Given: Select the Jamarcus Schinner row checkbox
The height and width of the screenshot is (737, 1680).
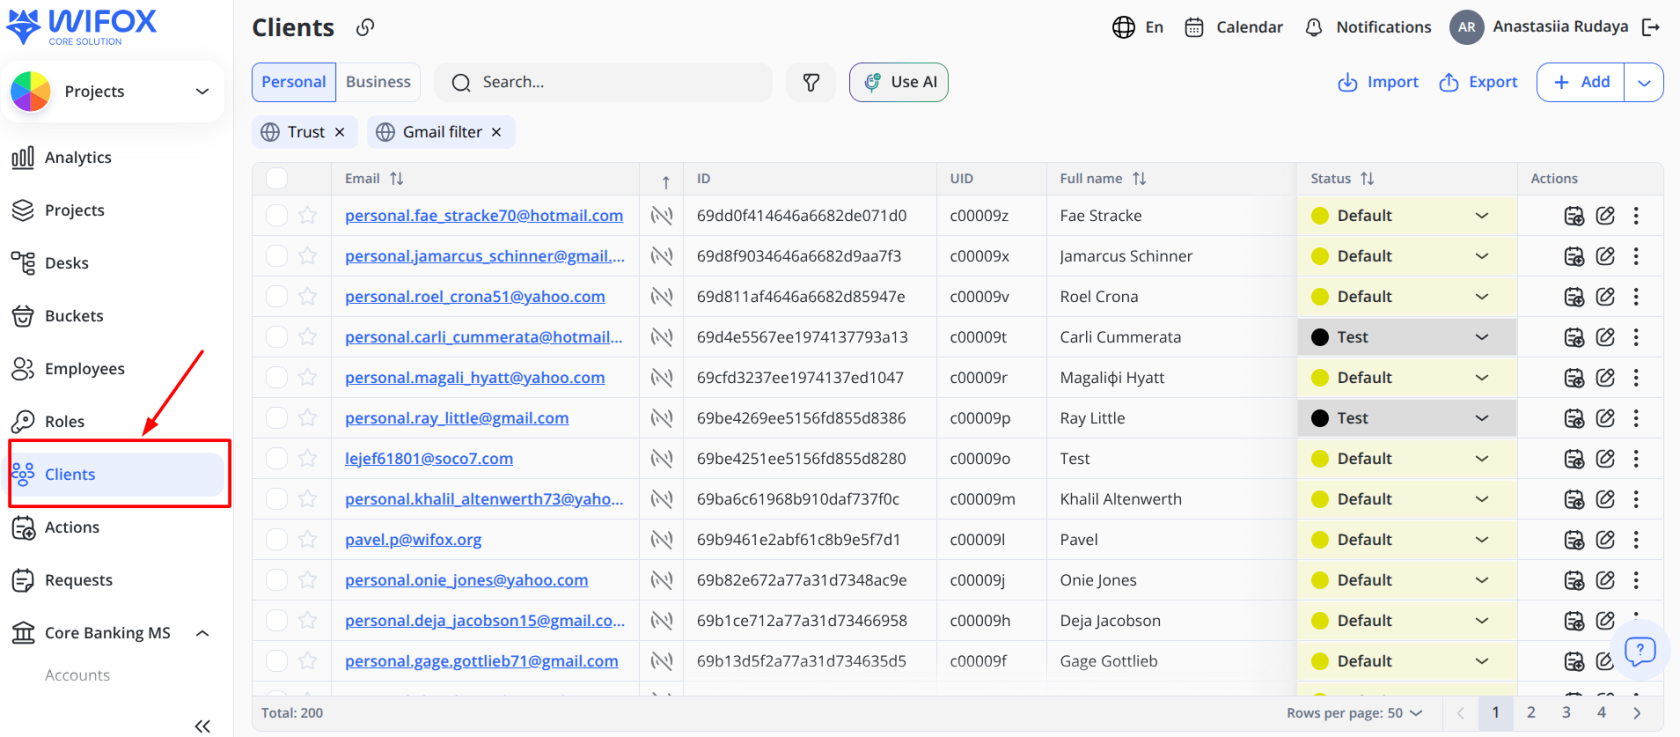Looking at the screenshot, I should pos(277,256).
